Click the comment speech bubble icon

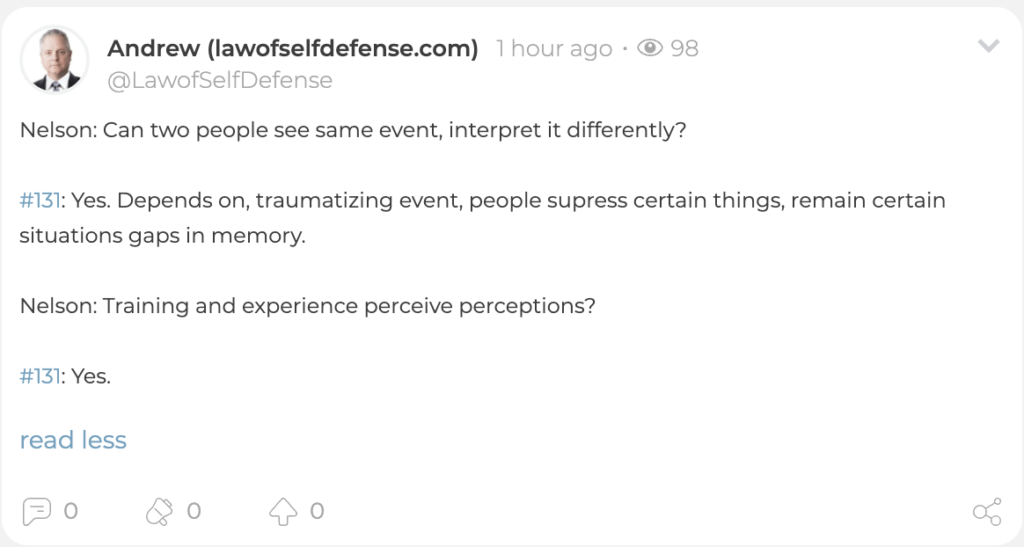point(37,511)
